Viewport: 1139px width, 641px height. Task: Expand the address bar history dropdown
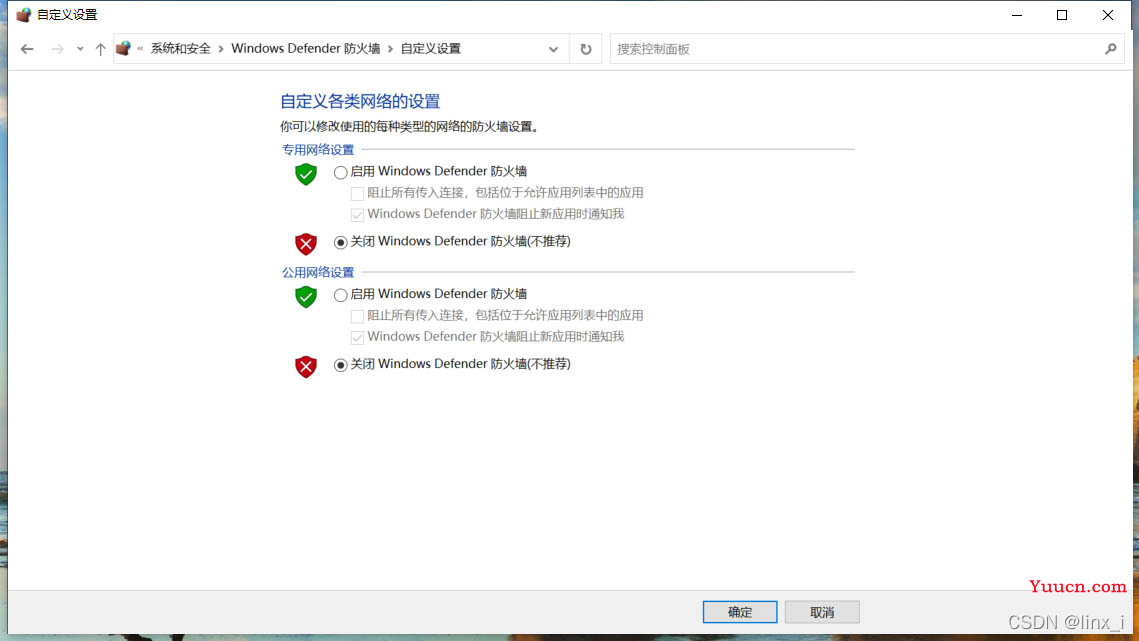click(x=554, y=49)
